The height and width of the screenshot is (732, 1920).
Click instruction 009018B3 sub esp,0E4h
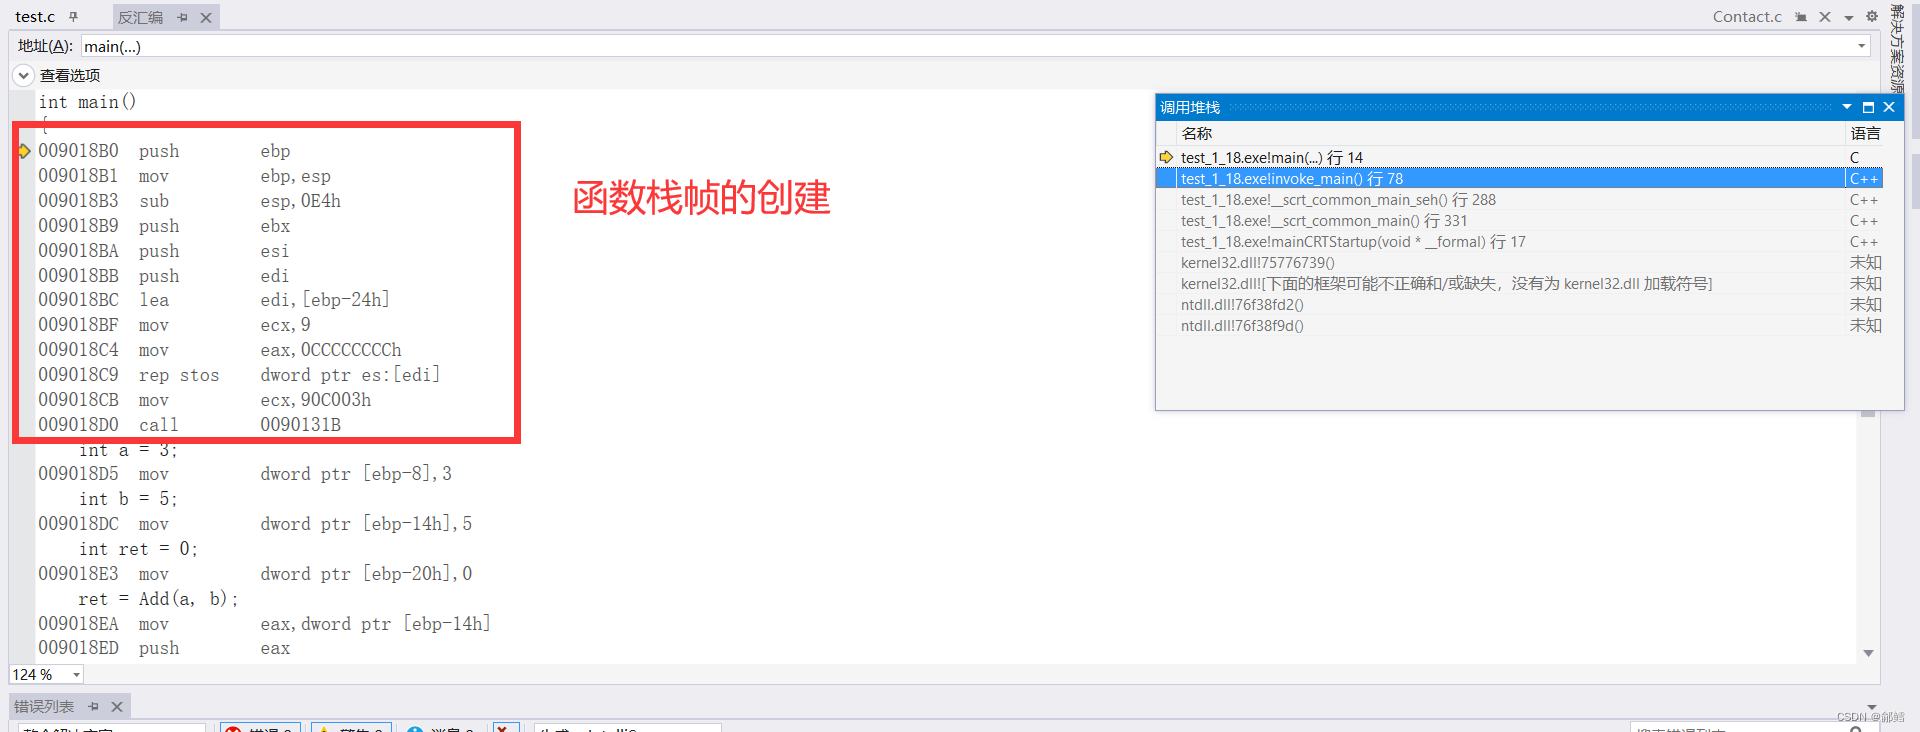(x=190, y=201)
